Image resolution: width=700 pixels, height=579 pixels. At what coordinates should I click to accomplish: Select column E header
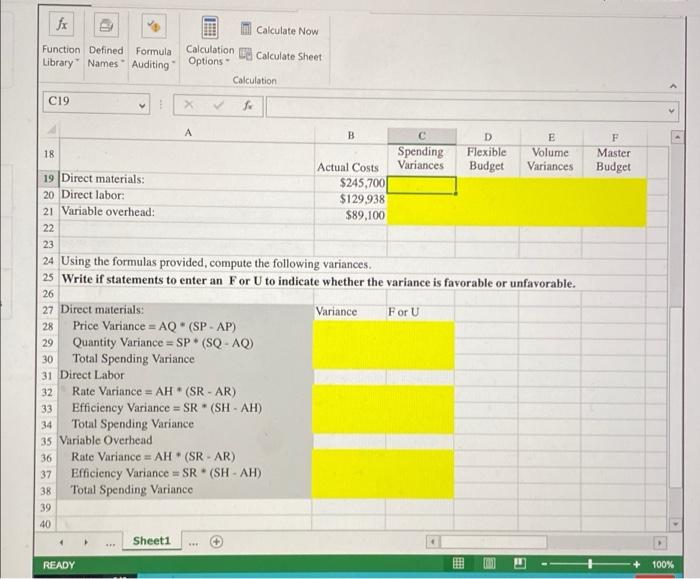[551, 137]
